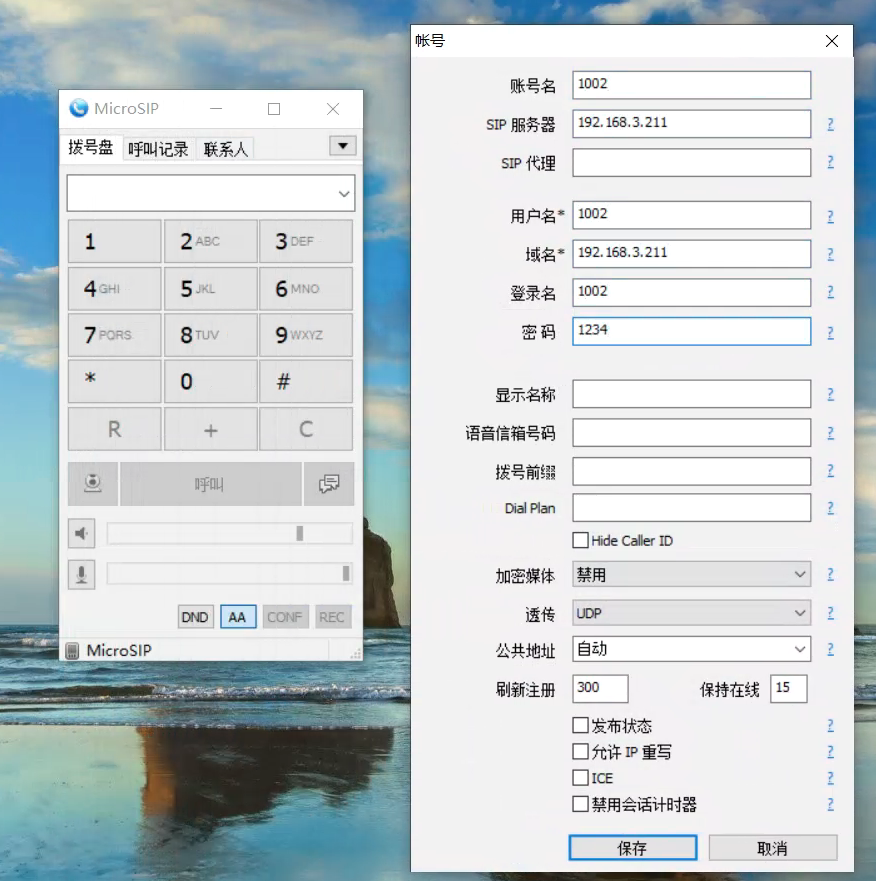Check the 发布状态 checkbox
The height and width of the screenshot is (881, 876).
tap(580, 725)
